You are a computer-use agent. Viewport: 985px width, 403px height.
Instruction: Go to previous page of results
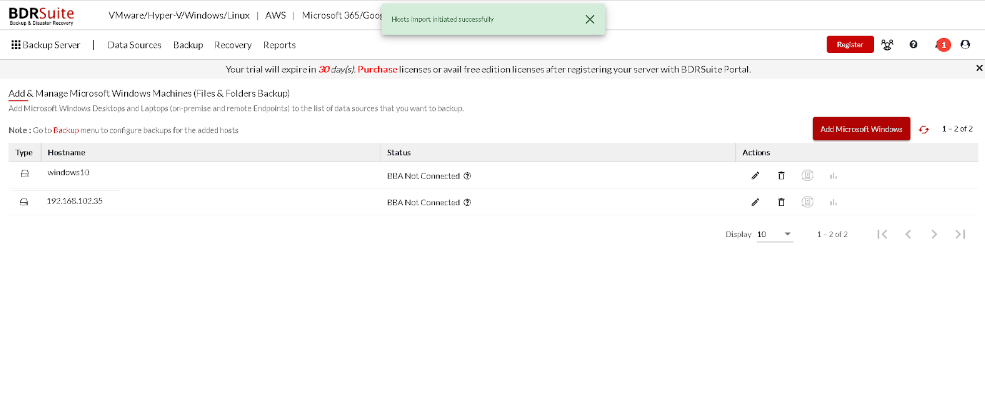(908, 234)
